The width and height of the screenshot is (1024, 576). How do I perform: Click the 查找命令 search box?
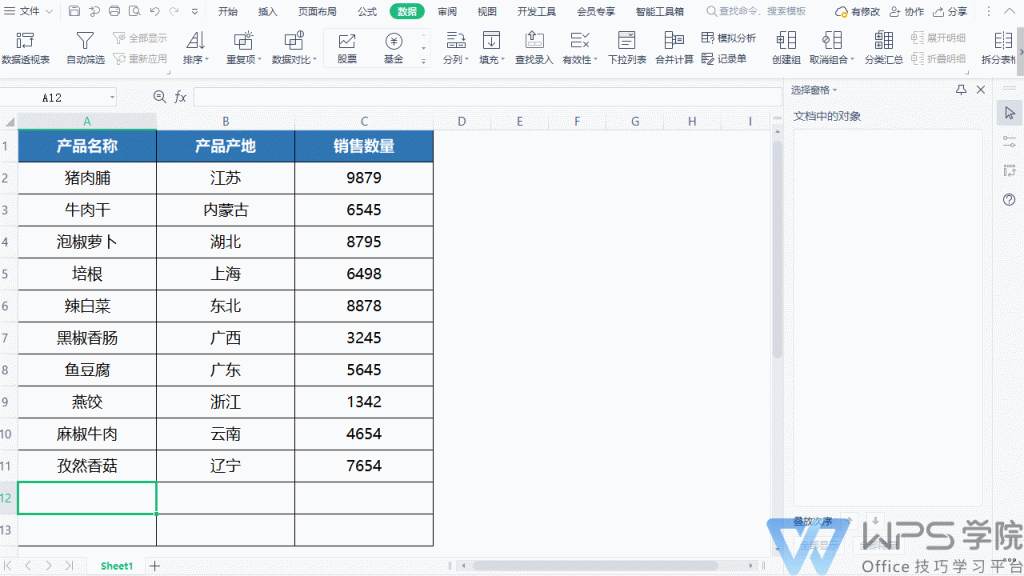coord(758,11)
